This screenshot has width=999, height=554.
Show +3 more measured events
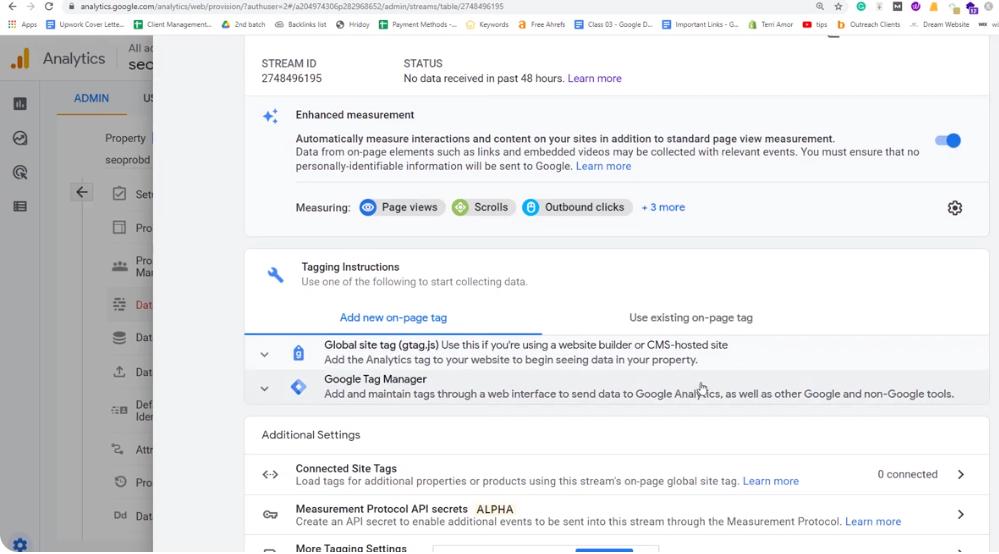coord(663,208)
